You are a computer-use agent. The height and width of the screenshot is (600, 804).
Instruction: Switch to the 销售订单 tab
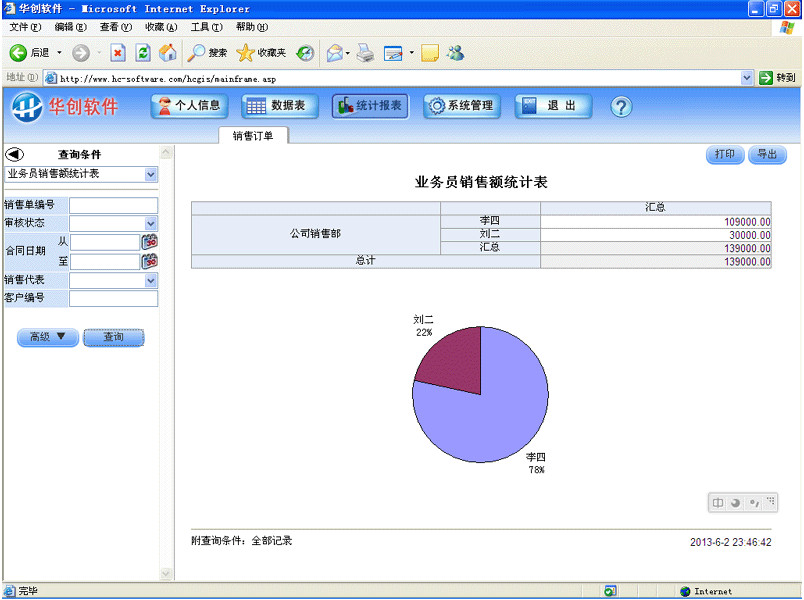click(252, 135)
